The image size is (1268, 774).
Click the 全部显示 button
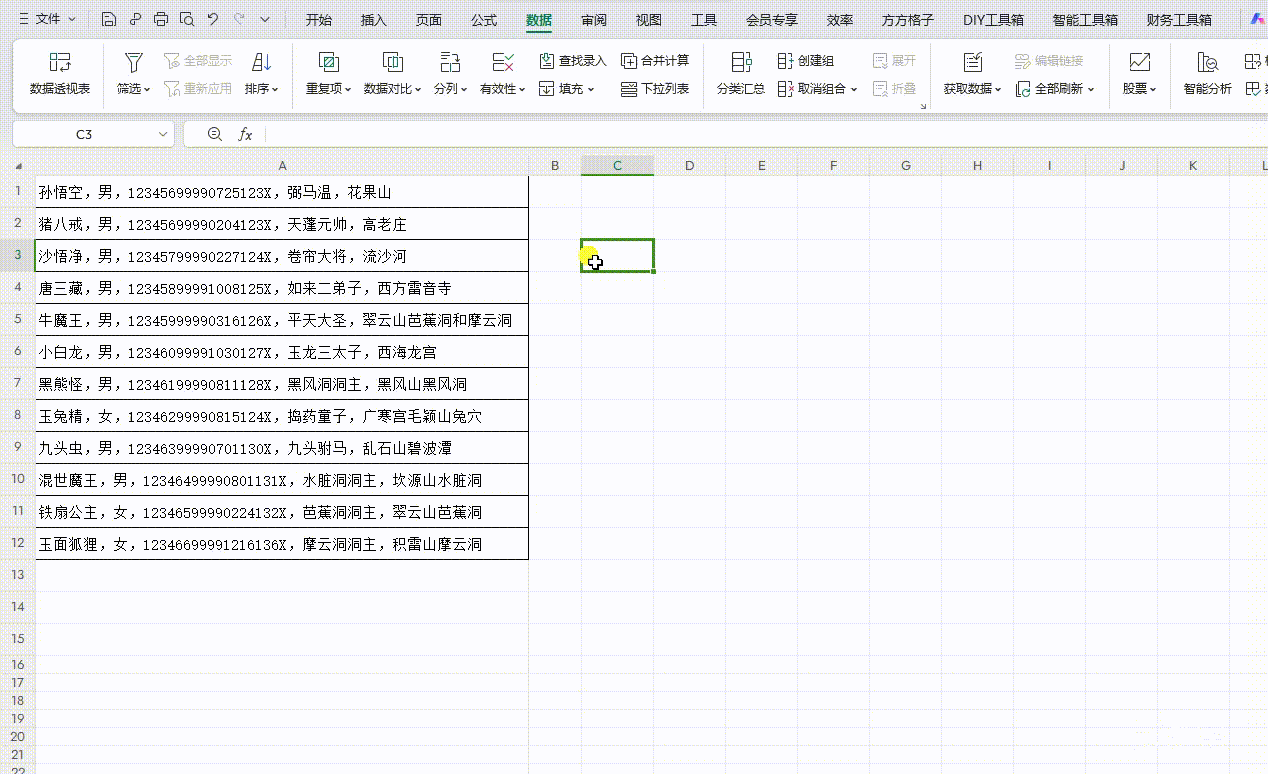pyautogui.click(x=198, y=61)
